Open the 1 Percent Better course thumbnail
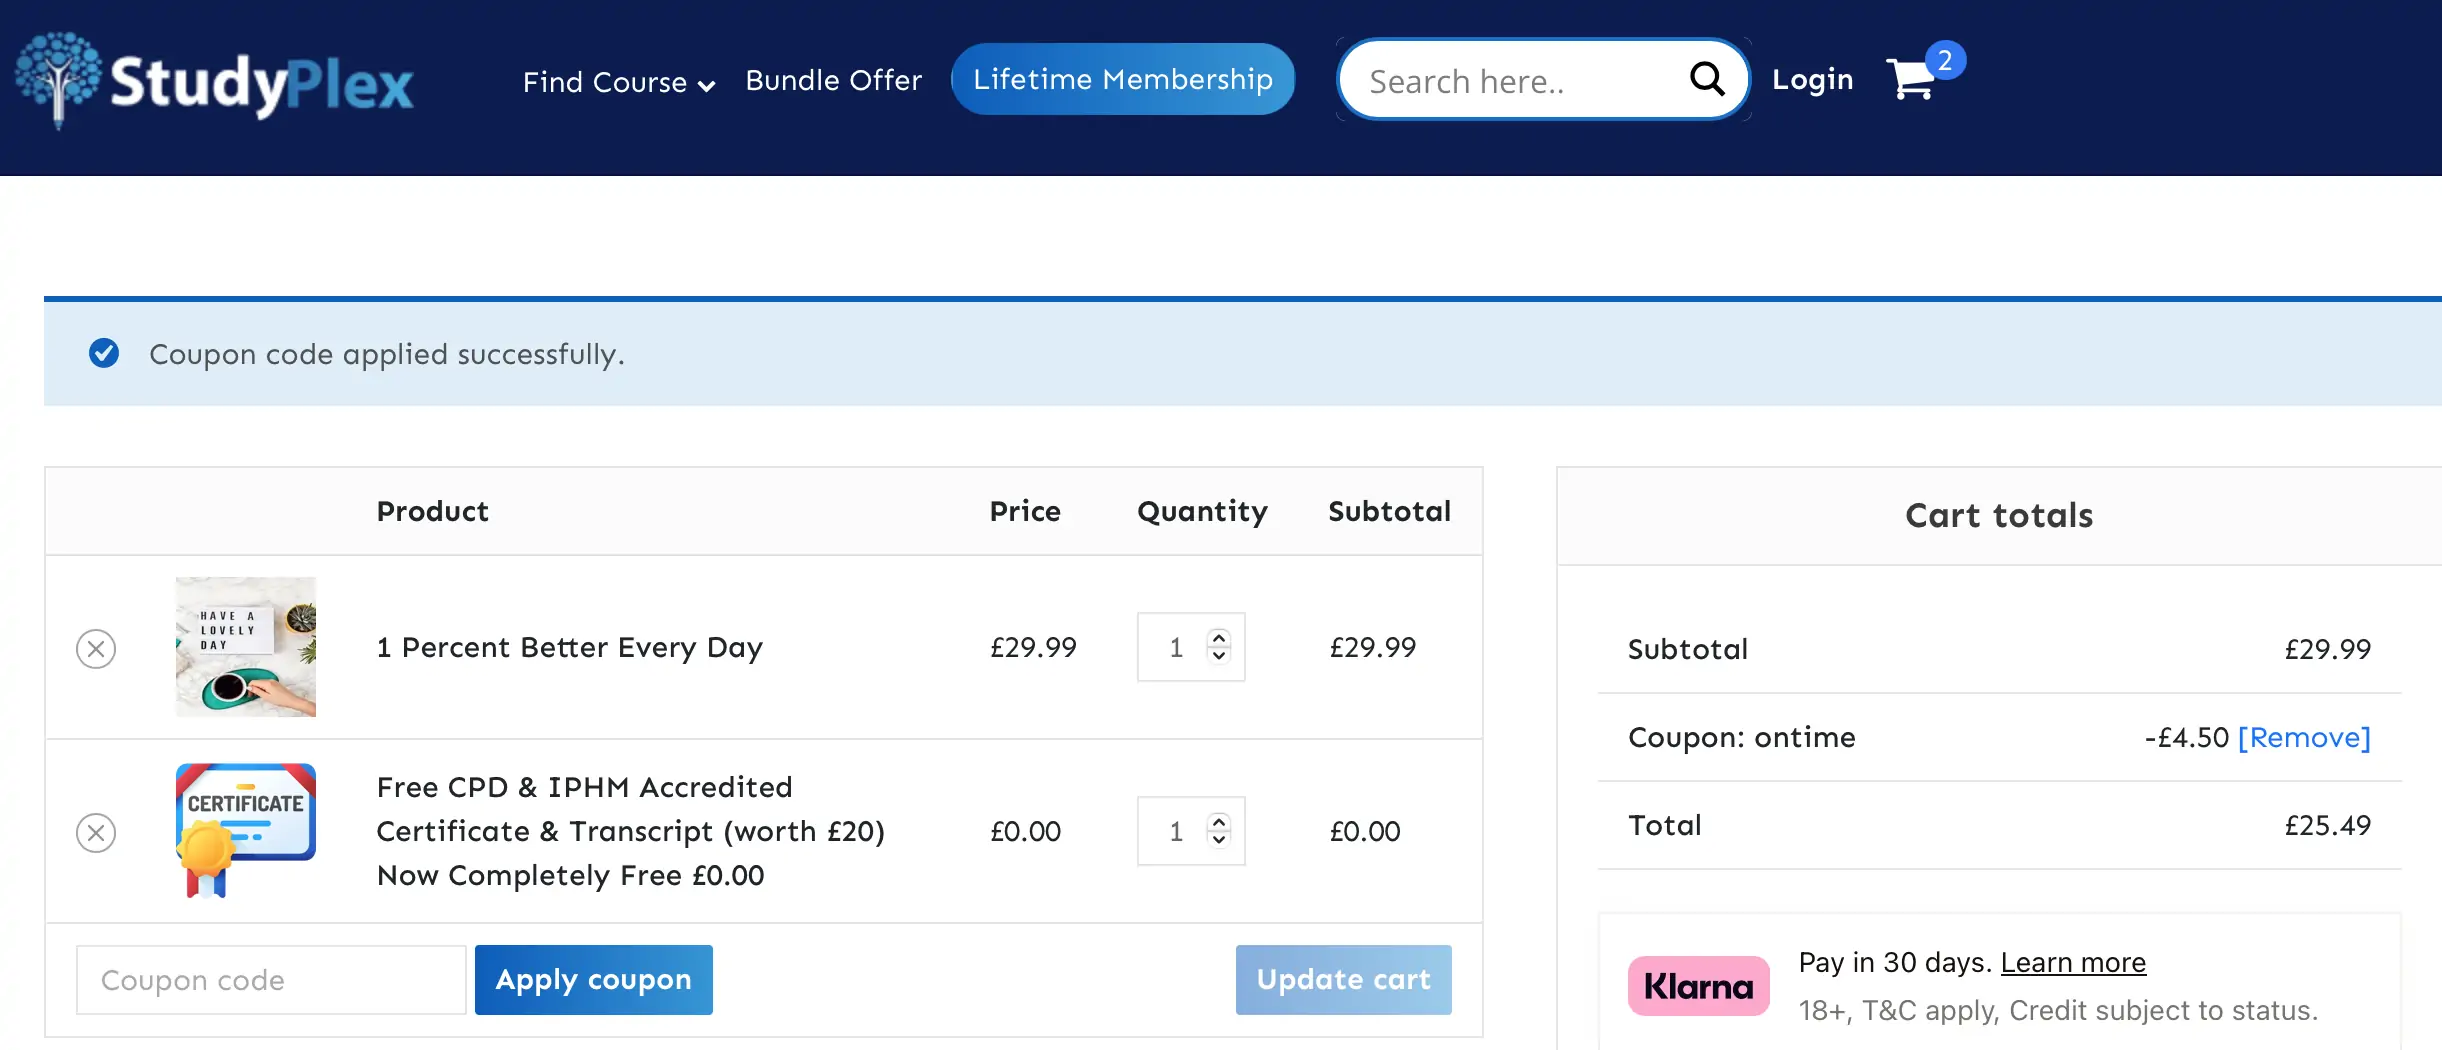The height and width of the screenshot is (1050, 2442). point(246,647)
